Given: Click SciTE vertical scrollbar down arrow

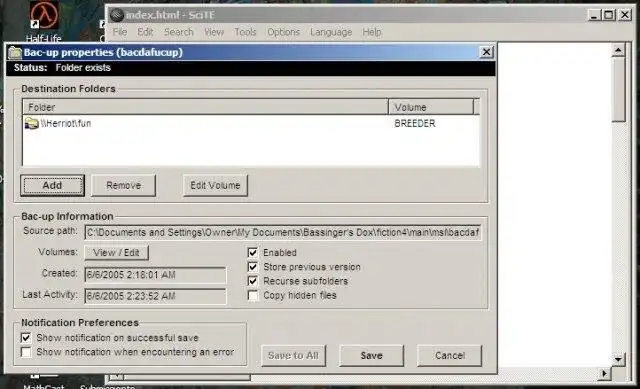Looking at the screenshot, I should 618,359.
